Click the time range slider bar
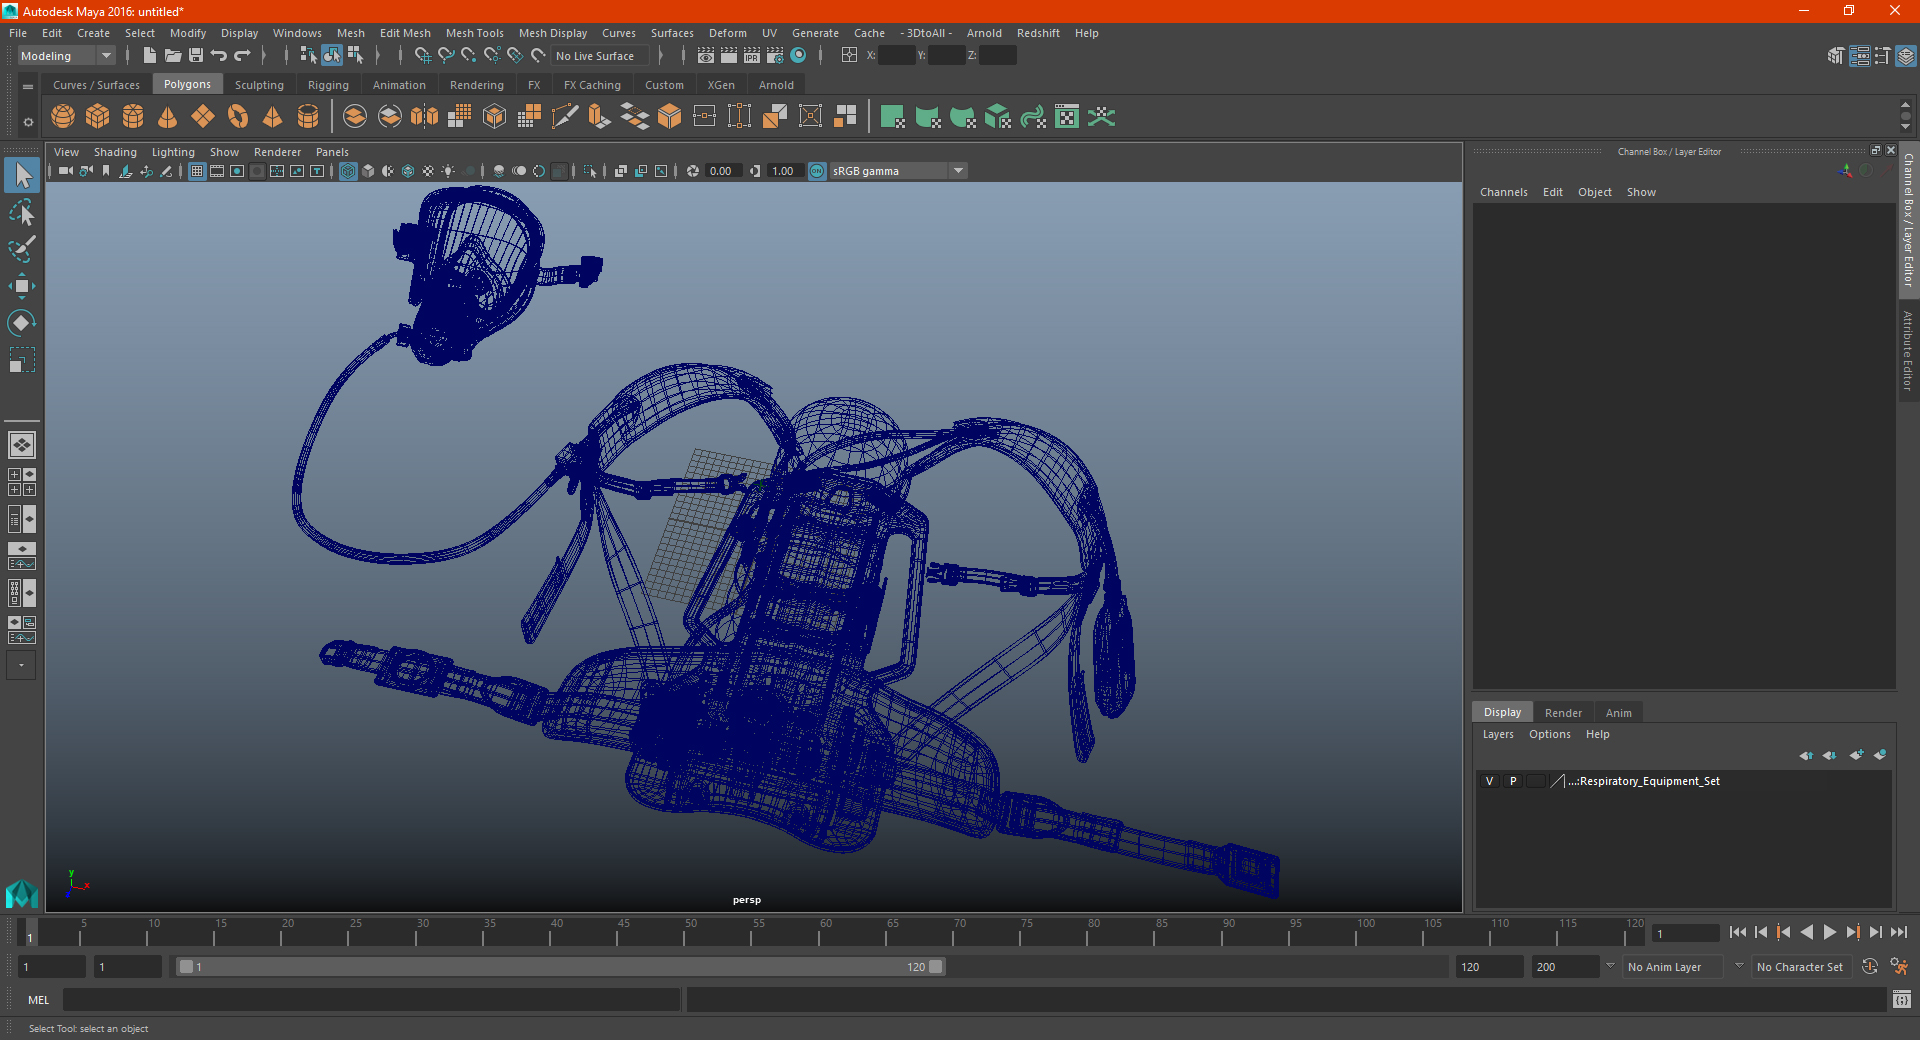 (x=560, y=967)
